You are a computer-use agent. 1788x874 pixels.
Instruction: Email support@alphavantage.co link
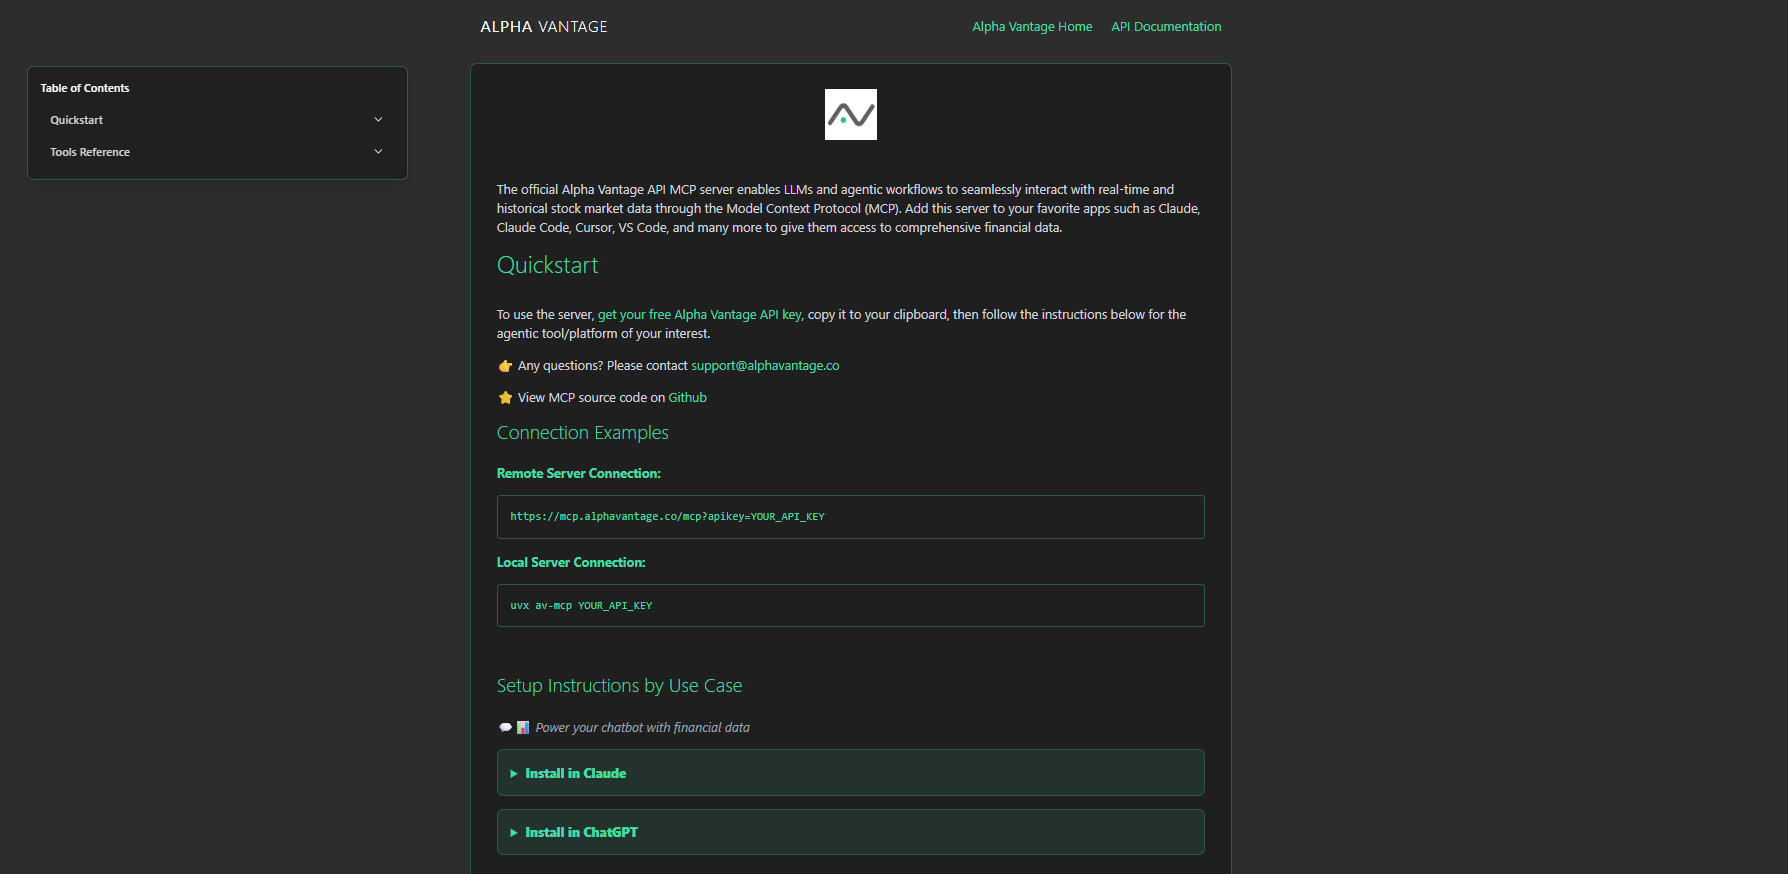[x=765, y=366]
